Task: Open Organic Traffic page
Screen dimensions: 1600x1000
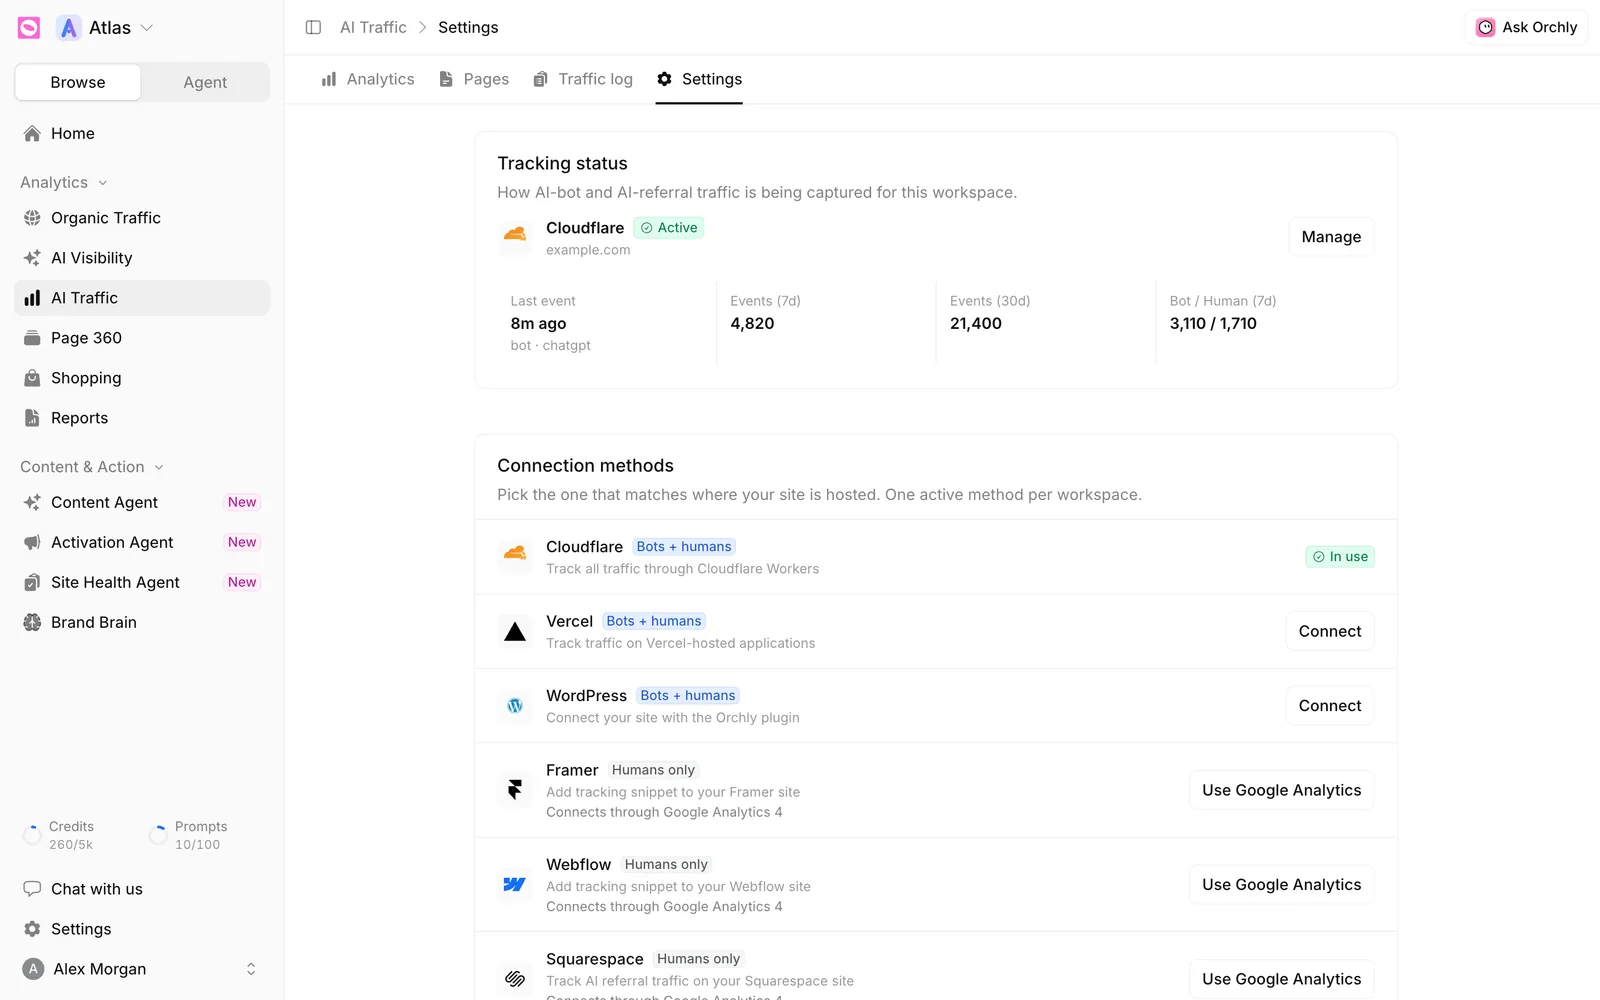Action: [142, 218]
